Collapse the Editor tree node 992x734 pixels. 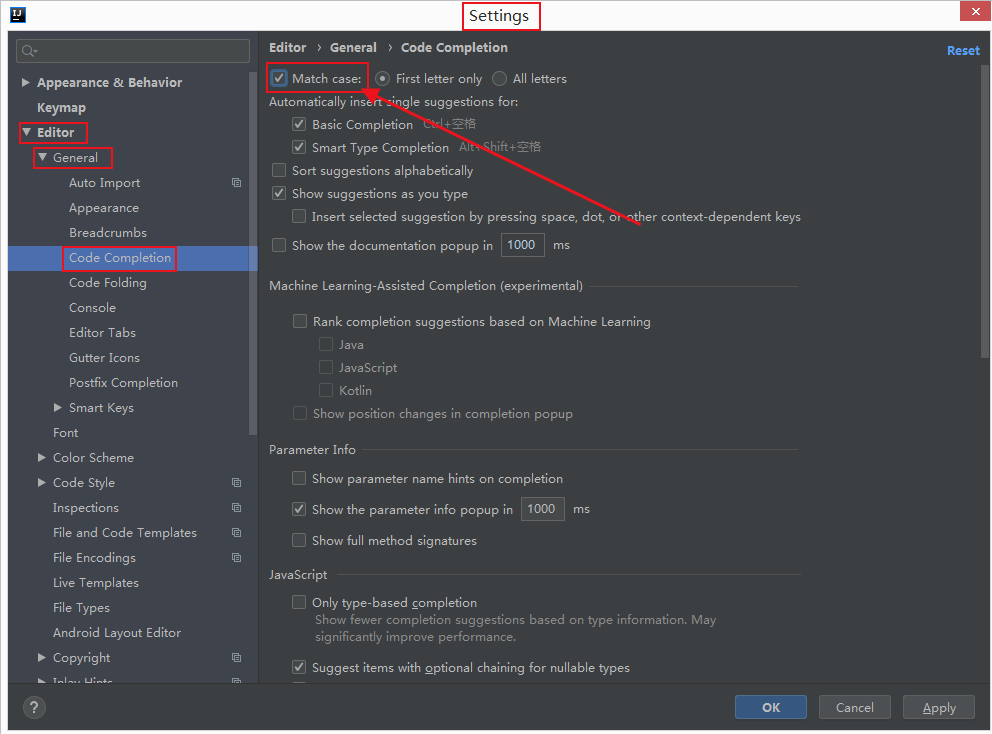coord(27,132)
